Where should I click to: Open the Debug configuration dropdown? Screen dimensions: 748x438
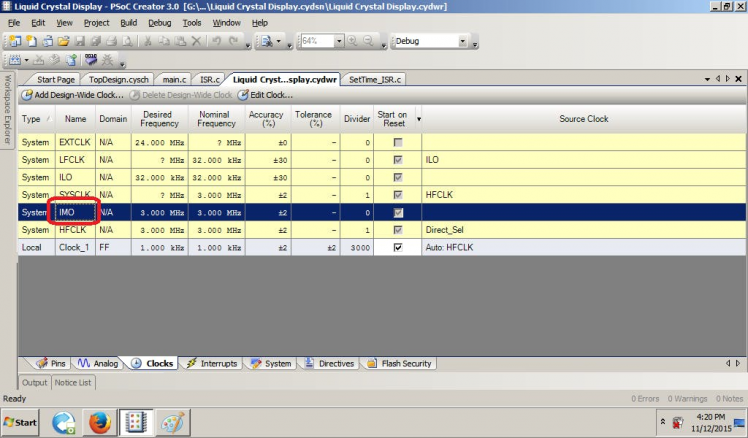462,41
